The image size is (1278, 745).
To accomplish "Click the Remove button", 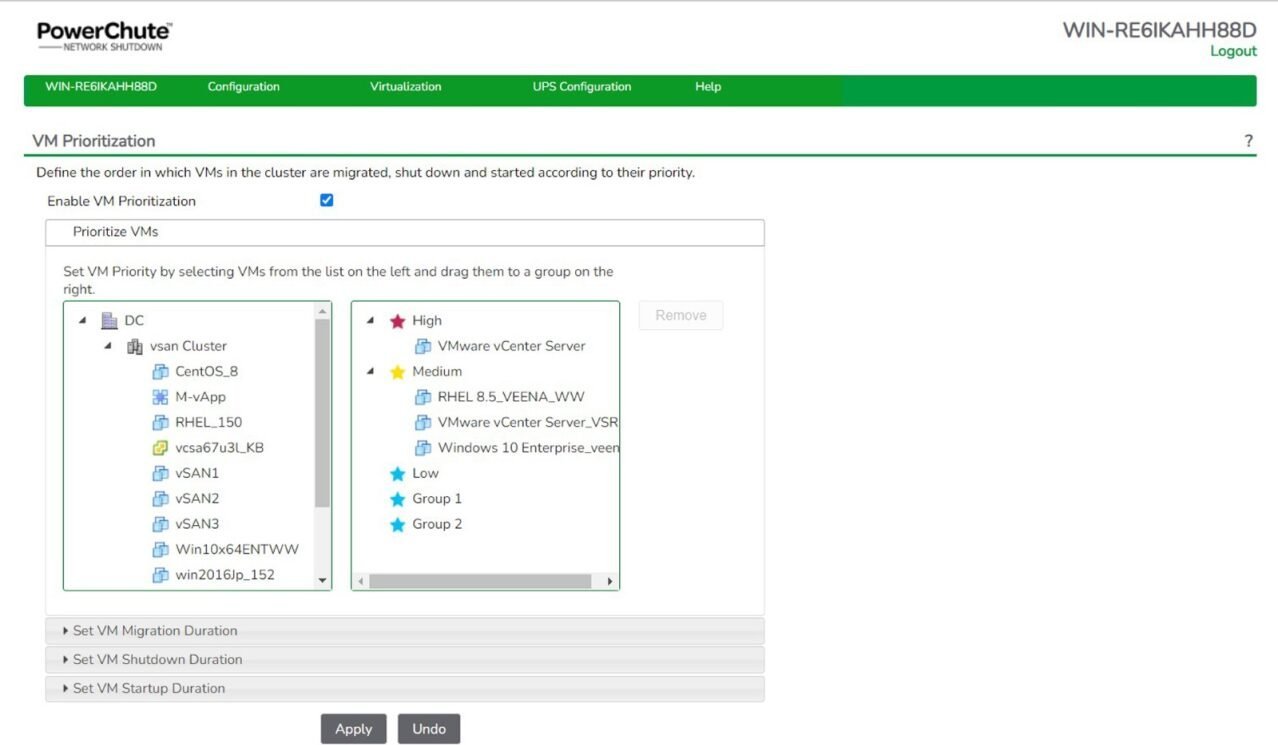I will [x=681, y=315].
